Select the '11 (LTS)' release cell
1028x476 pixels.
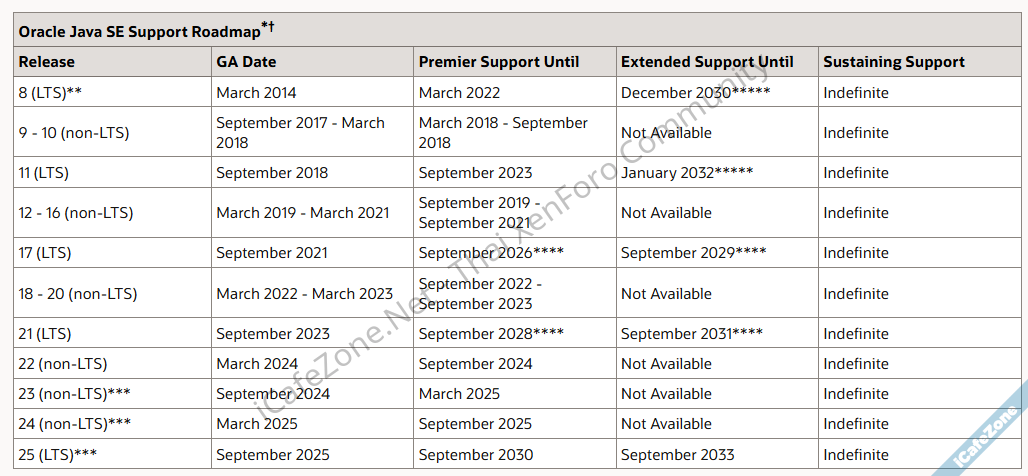(44, 173)
